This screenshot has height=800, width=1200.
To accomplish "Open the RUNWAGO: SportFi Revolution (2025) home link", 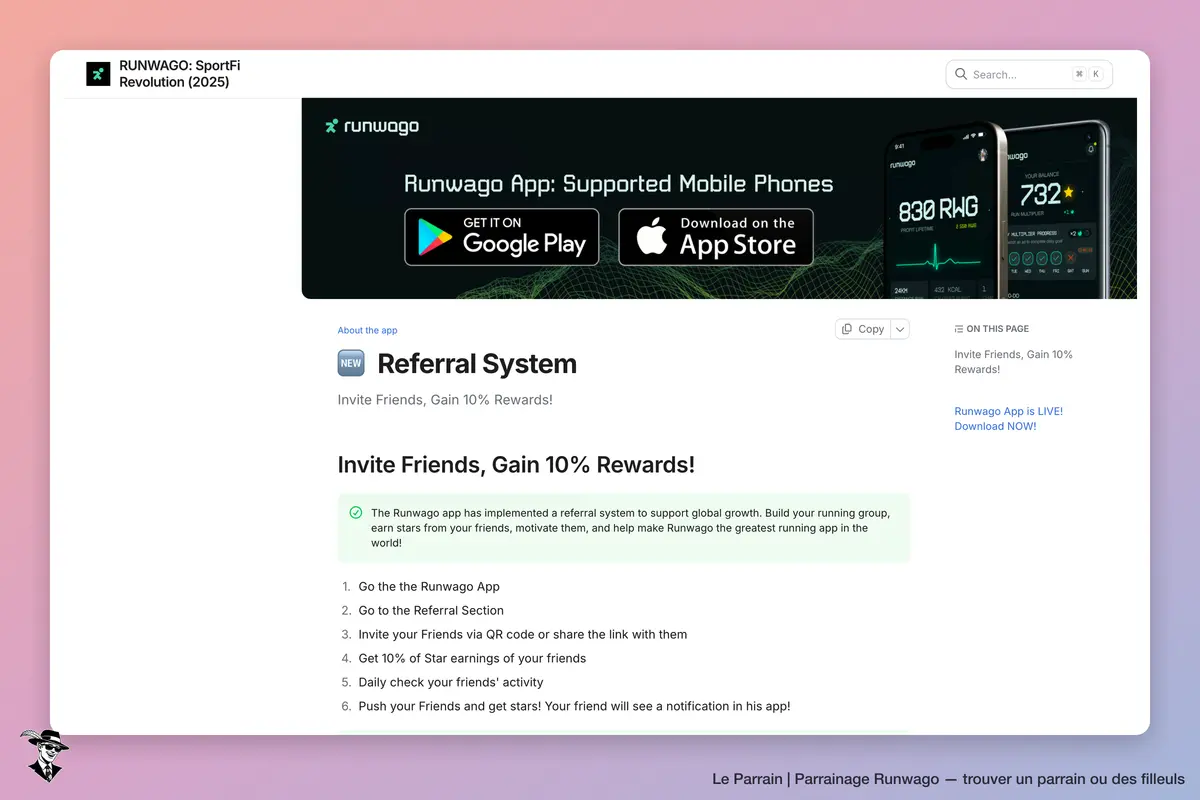I will (180, 74).
